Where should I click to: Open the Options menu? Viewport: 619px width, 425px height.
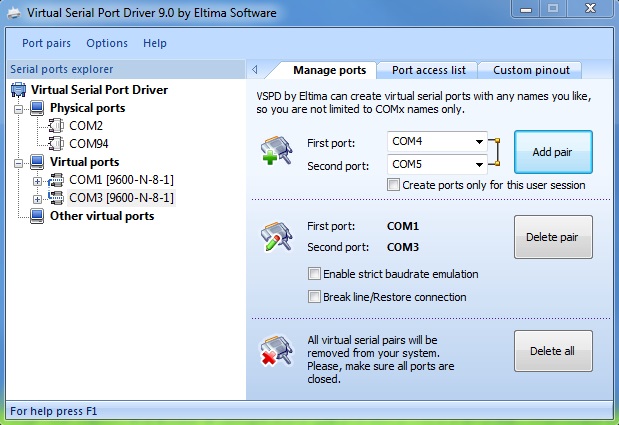107,43
